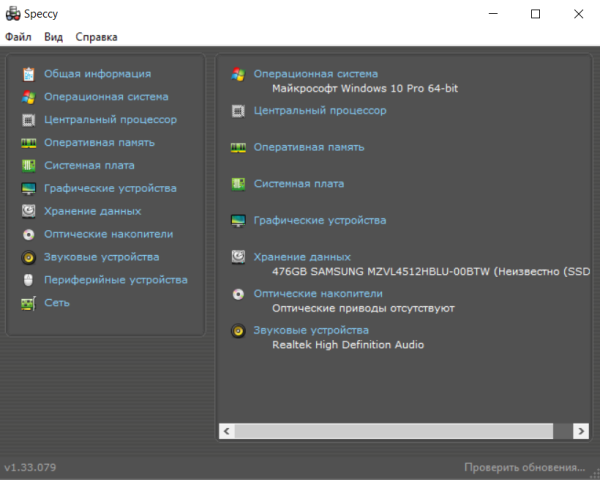Click the Центральный процессор summary heading link
The width and height of the screenshot is (600, 480).
pyautogui.click(x=320, y=111)
